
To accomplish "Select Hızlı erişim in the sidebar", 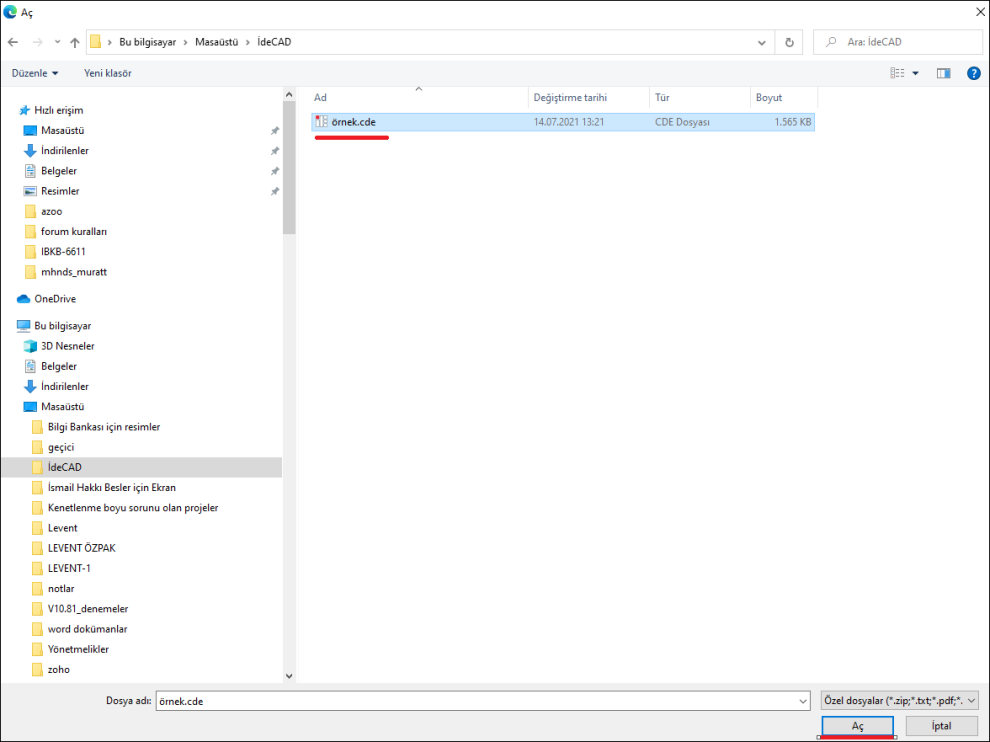I will coord(58,111).
